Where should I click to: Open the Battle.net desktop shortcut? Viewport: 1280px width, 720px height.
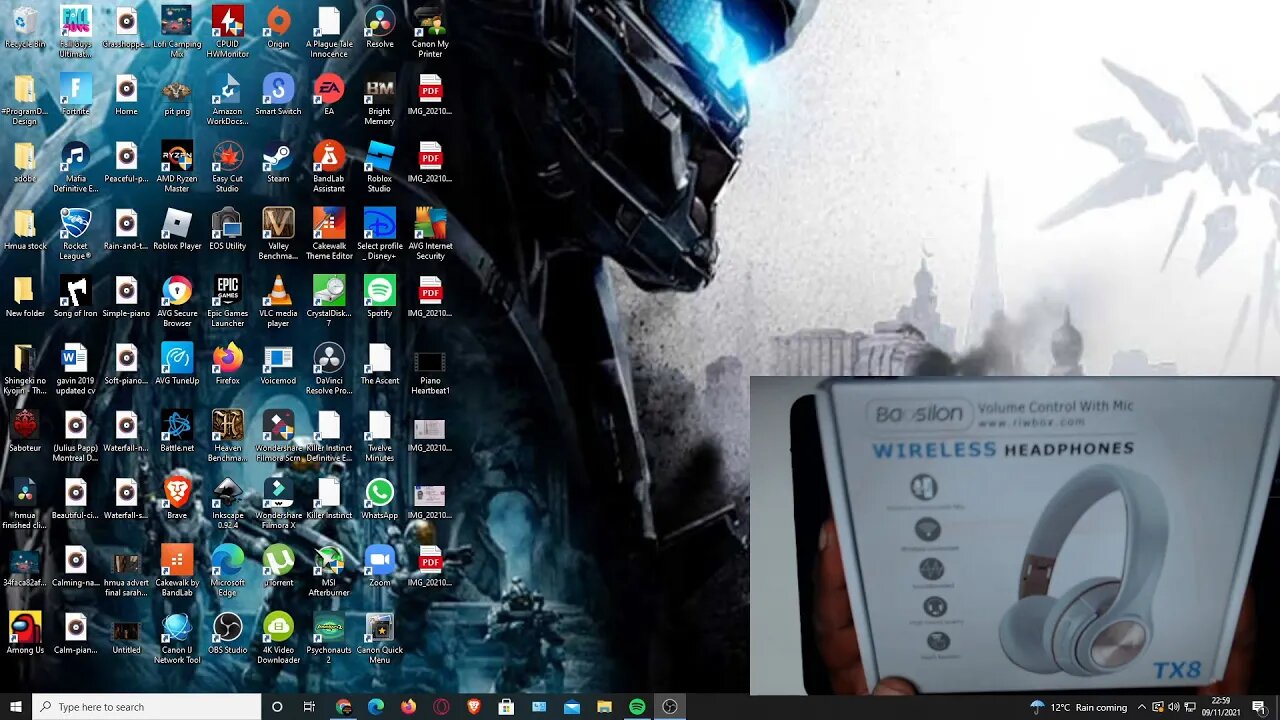177,431
